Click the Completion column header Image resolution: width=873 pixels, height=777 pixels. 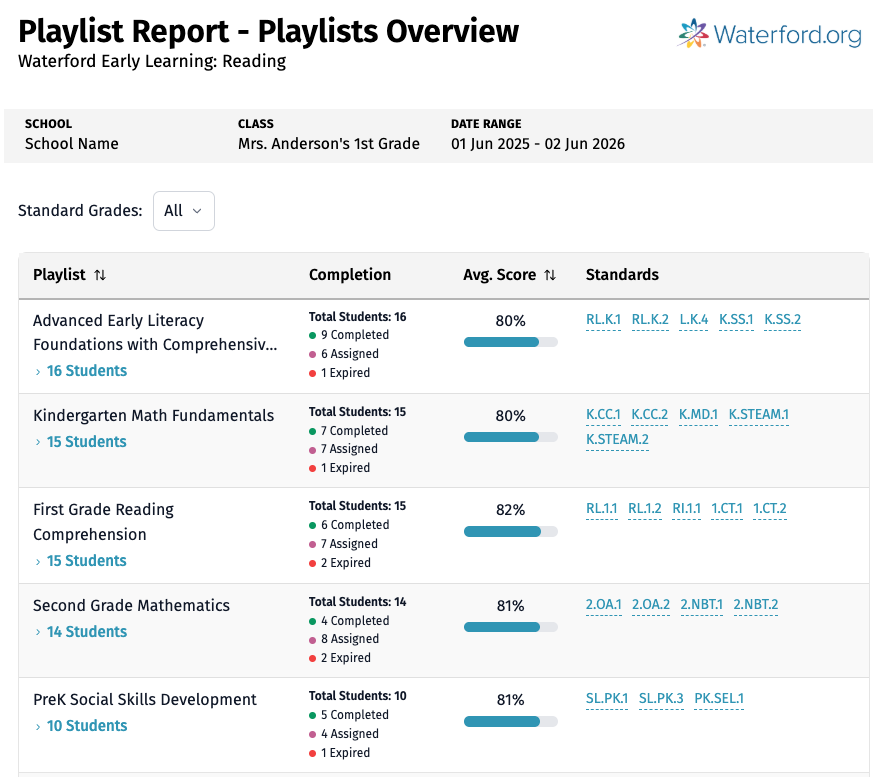350,275
